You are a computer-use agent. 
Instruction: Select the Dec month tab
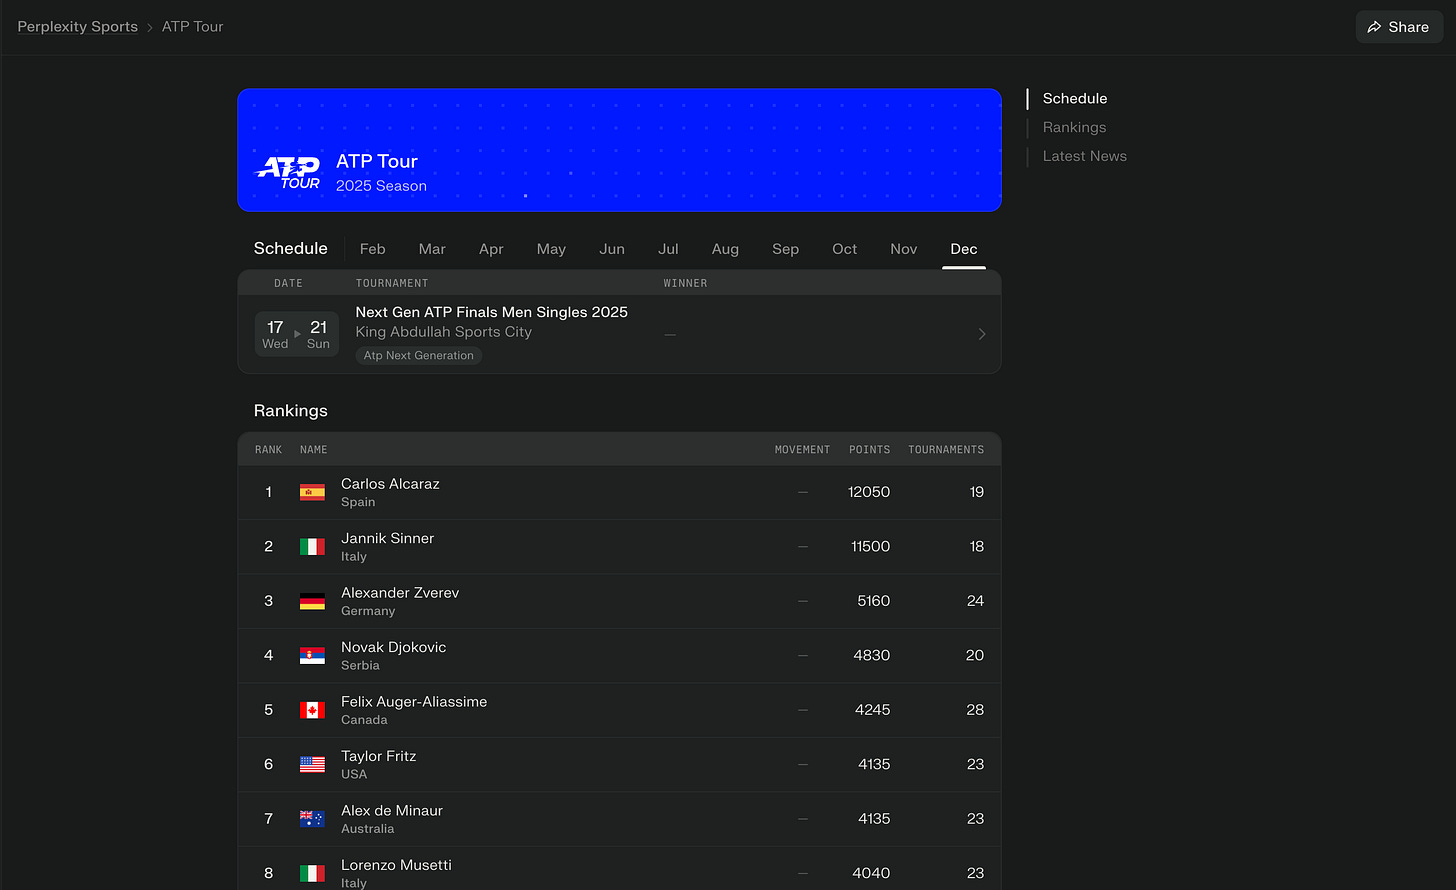(x=964, y=249)
